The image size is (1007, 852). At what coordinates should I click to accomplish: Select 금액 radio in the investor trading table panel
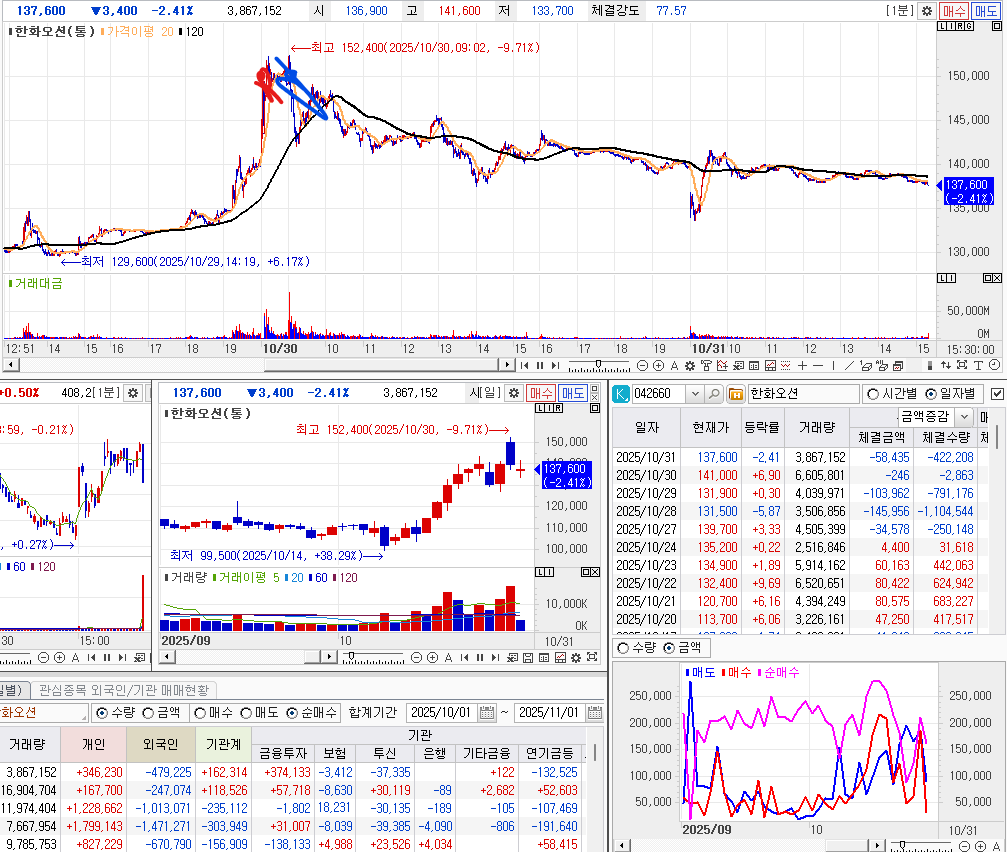click(148, 713)
